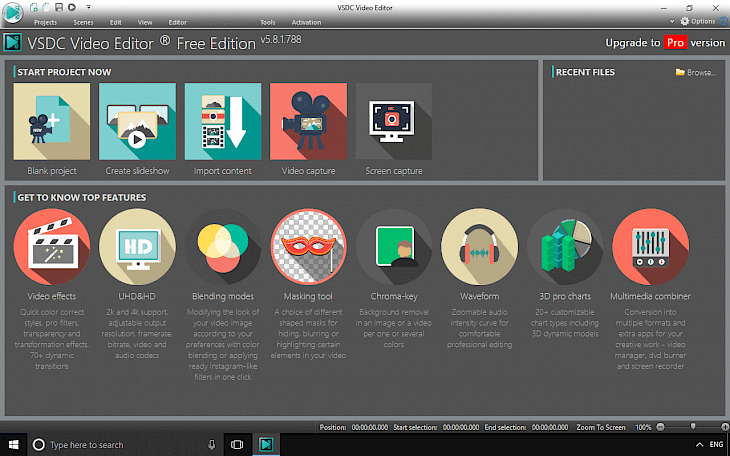The image size is (730, 456).
Task: Click the Position timecode value
Action: pos(370,427)
